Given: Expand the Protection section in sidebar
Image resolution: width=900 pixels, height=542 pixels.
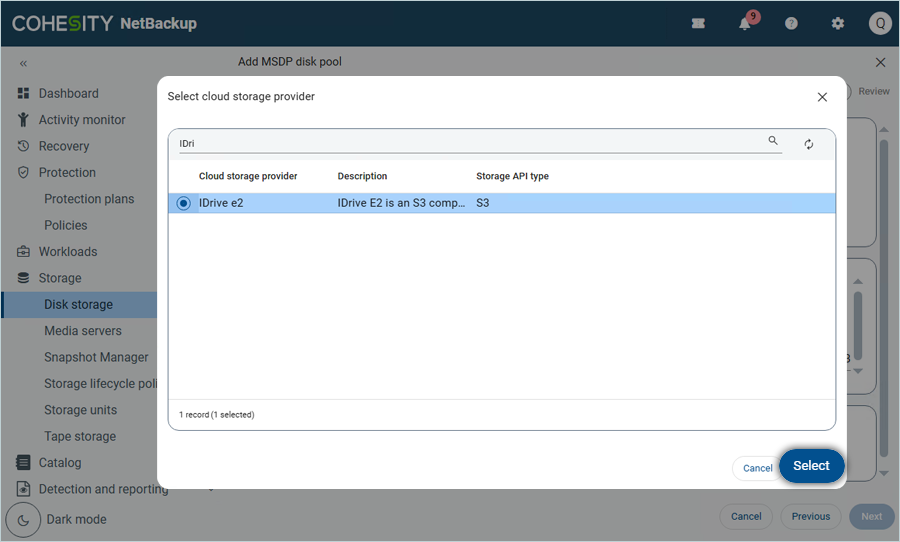Looking at the screenshot, I should tap(66, 172).
